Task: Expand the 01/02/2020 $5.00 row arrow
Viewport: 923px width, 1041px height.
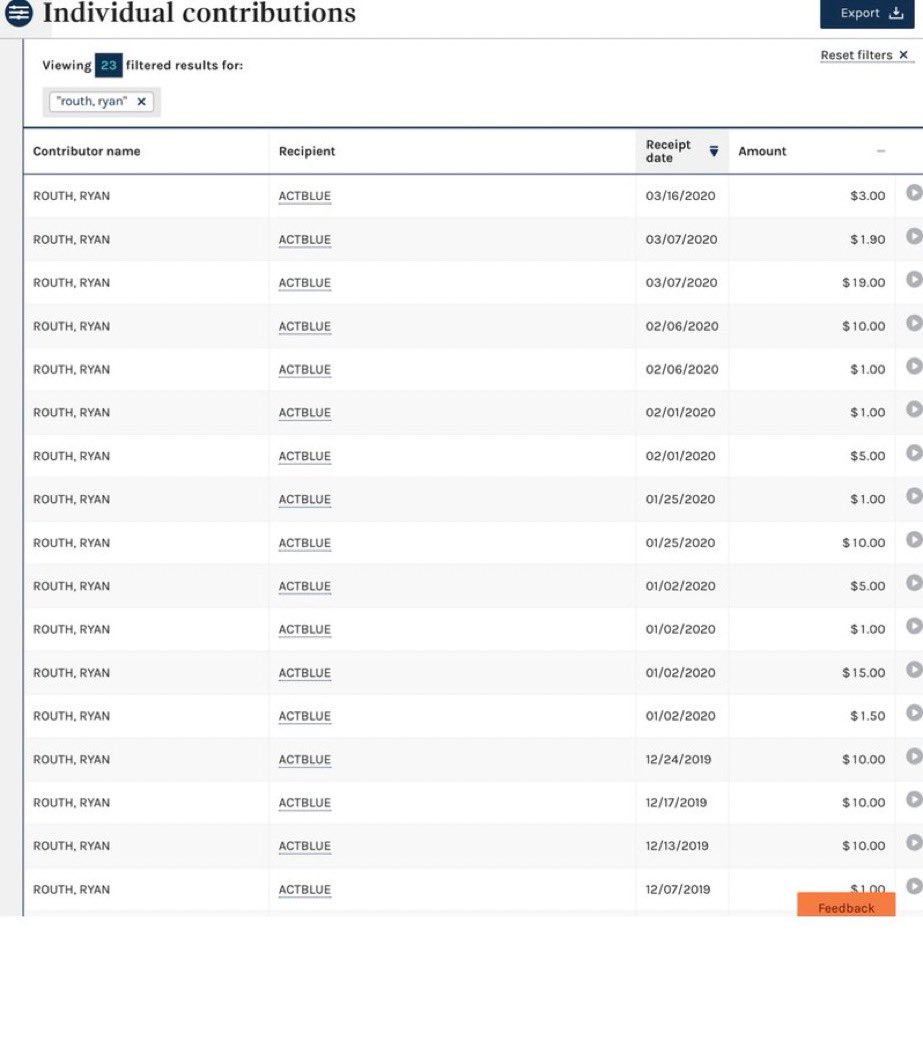Action: pos(914,582)
